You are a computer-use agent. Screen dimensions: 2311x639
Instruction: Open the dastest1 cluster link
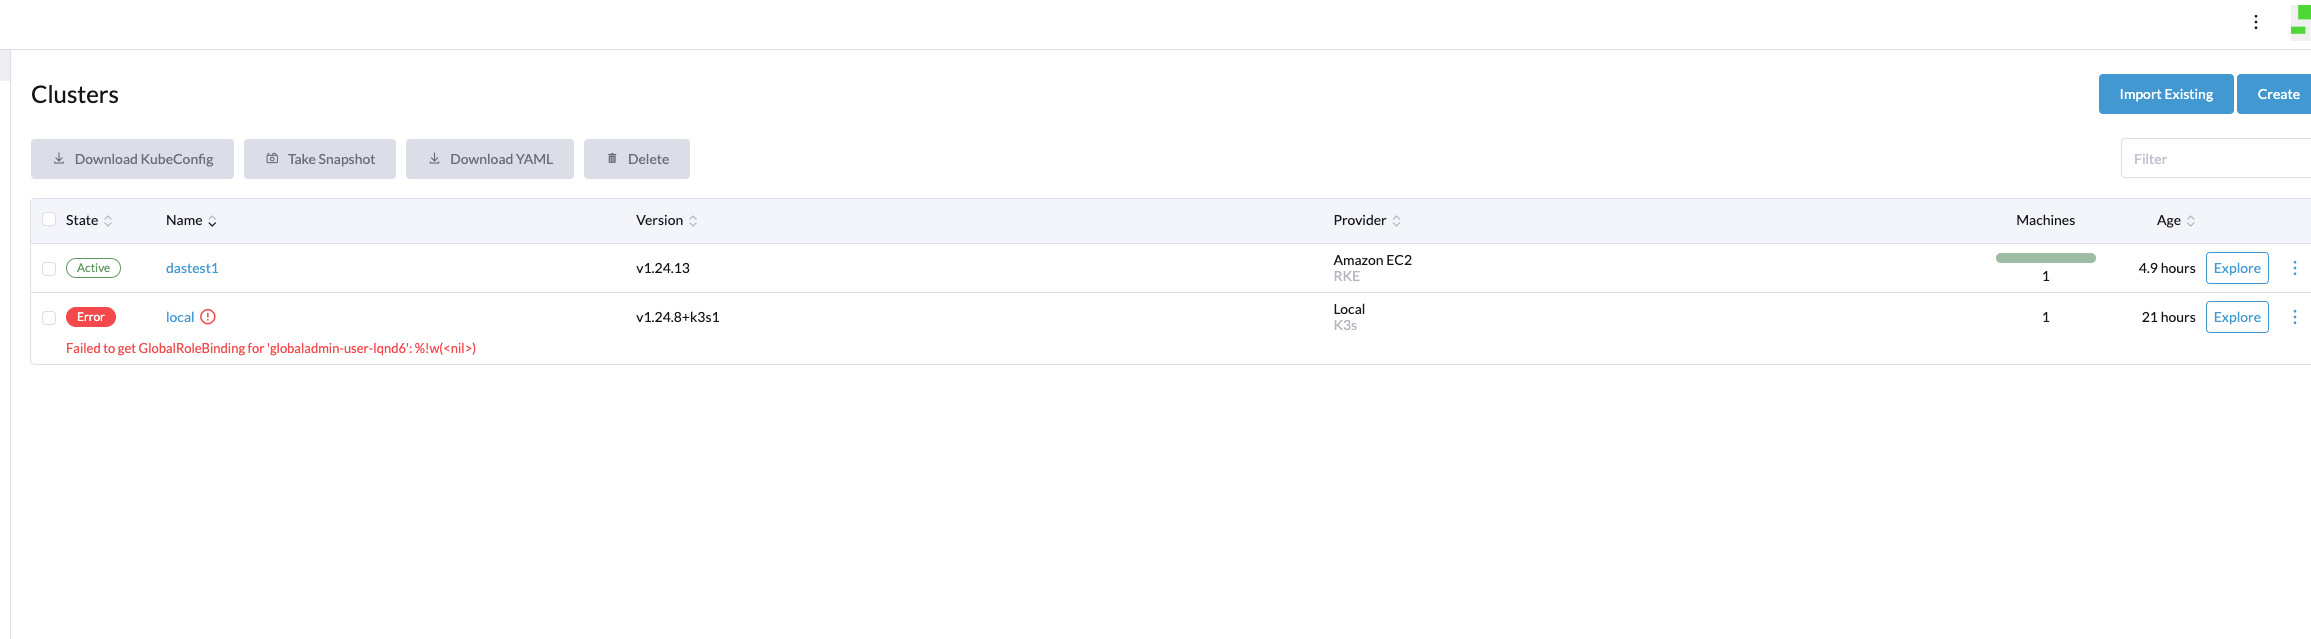click(x=192, y=268)
